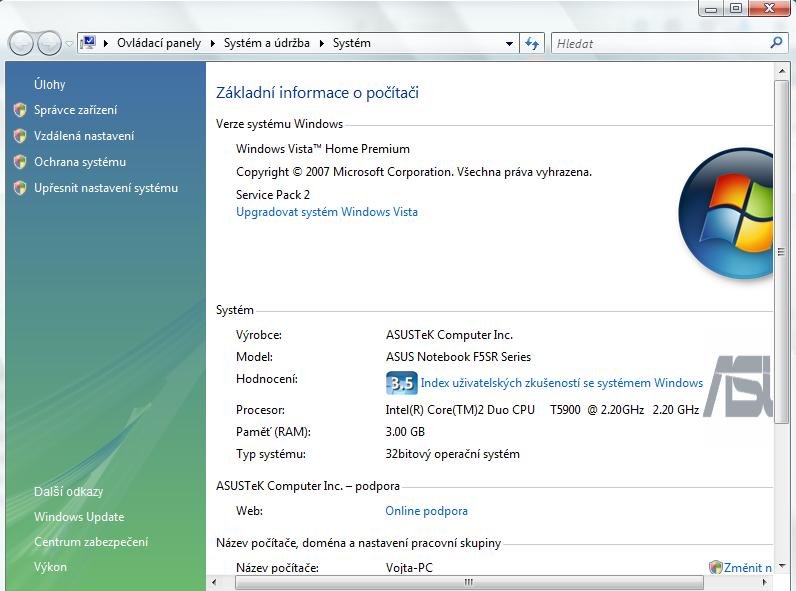The height and width of the screenshot is (591, 796).
Task: Click the magnifier search icon
Action: [776, 43]
